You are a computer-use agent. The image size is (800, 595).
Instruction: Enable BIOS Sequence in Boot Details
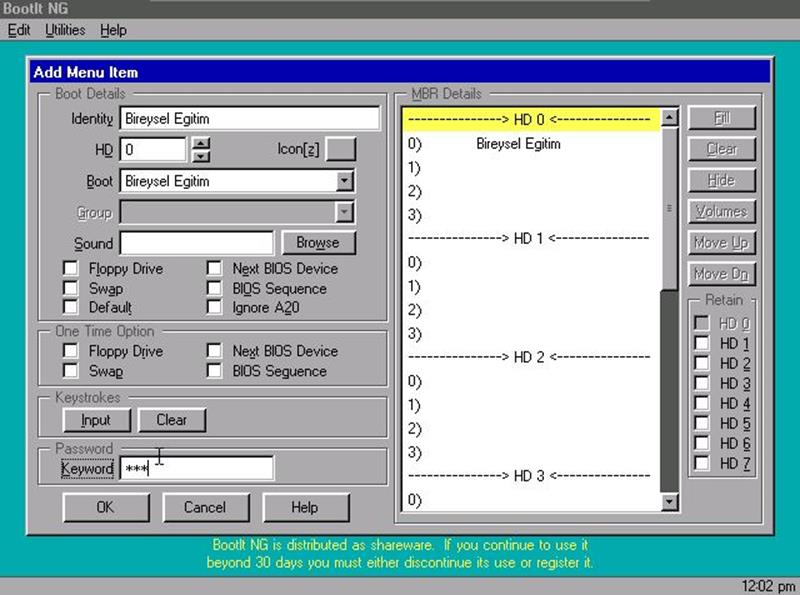coord(214,288)
